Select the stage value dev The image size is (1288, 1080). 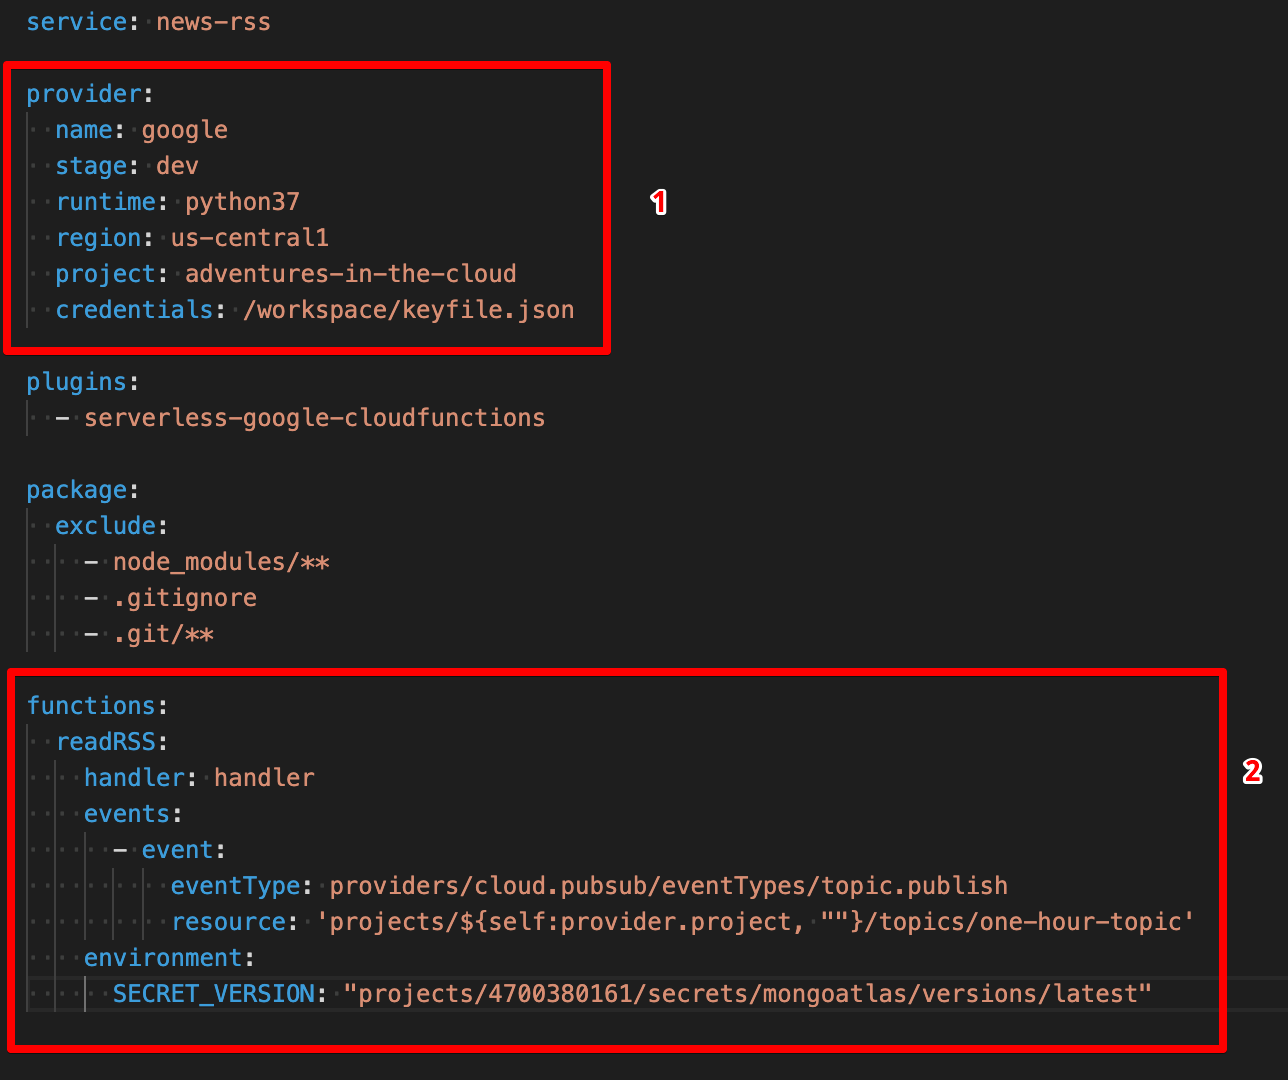click(176, 166)
